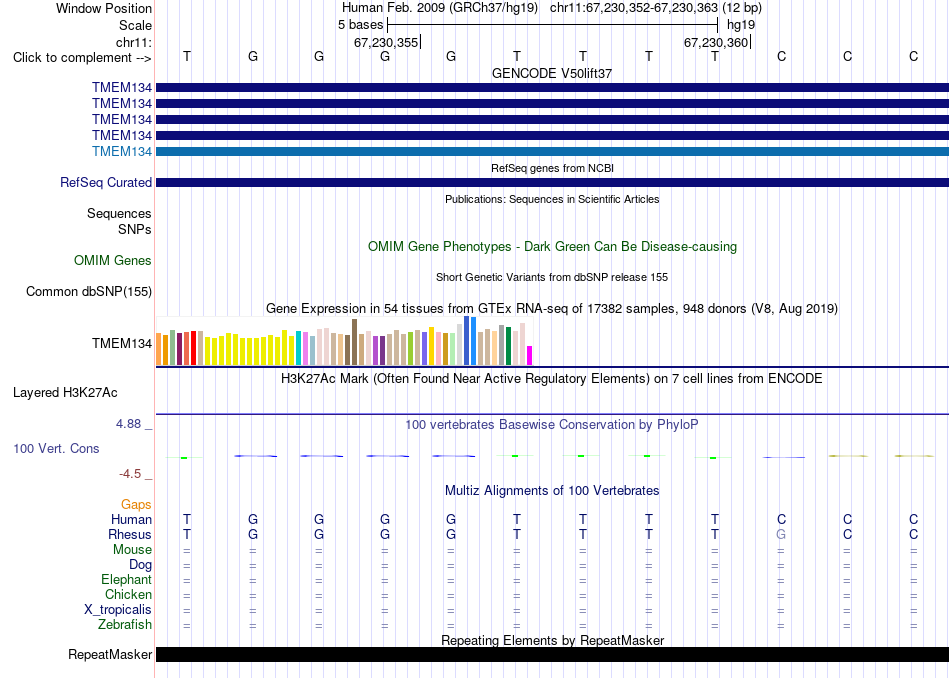Click the faded mismatched G in Rhesus row
This screenshot has width=950, height=678.
click(x=781, y=535)
